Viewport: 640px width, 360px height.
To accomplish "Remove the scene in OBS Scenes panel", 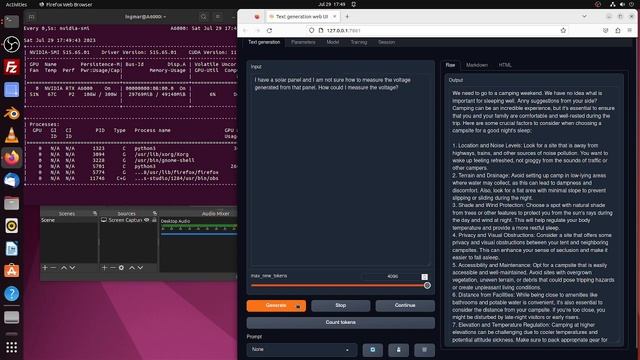I will click(x=53, y=268).
